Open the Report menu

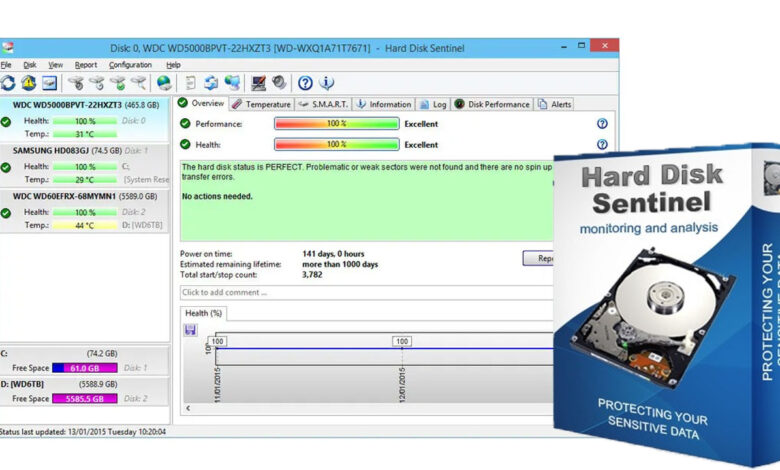[x=86, y=65]
